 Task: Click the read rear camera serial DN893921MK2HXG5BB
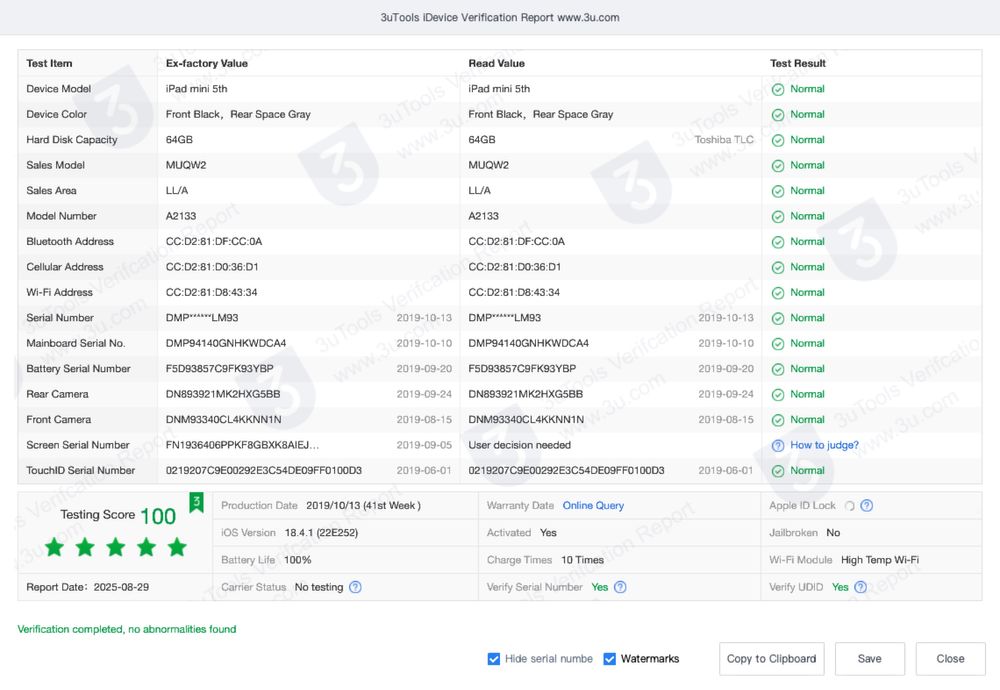click(526, 394)
